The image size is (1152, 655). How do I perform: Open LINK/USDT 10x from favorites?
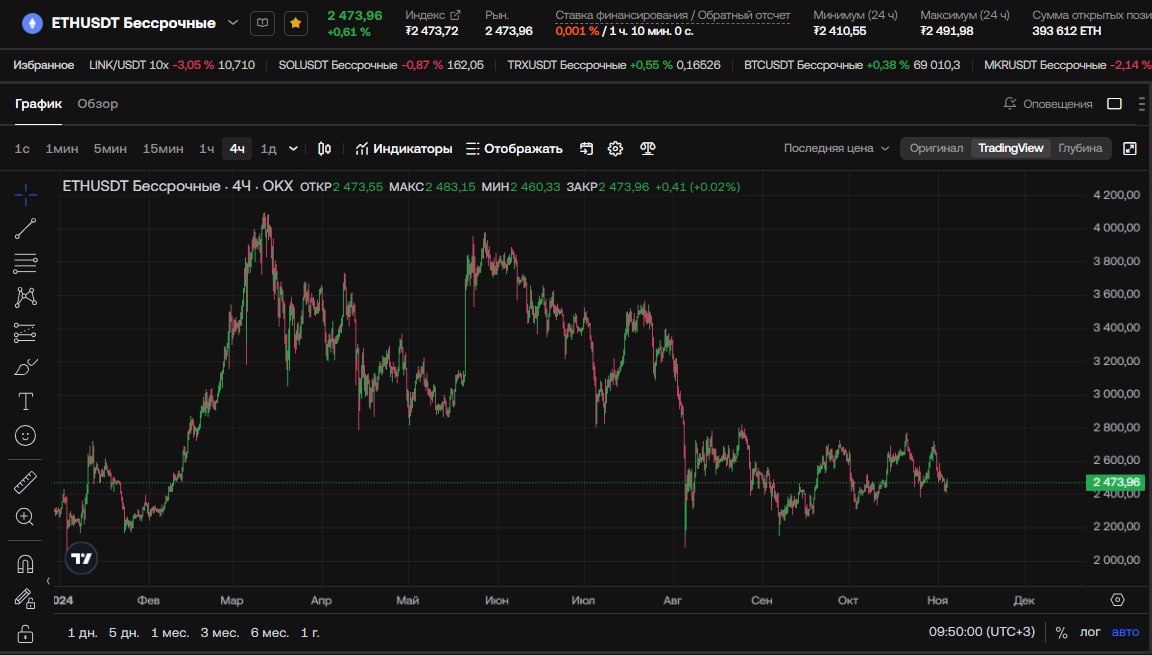[x=172, y=65]
